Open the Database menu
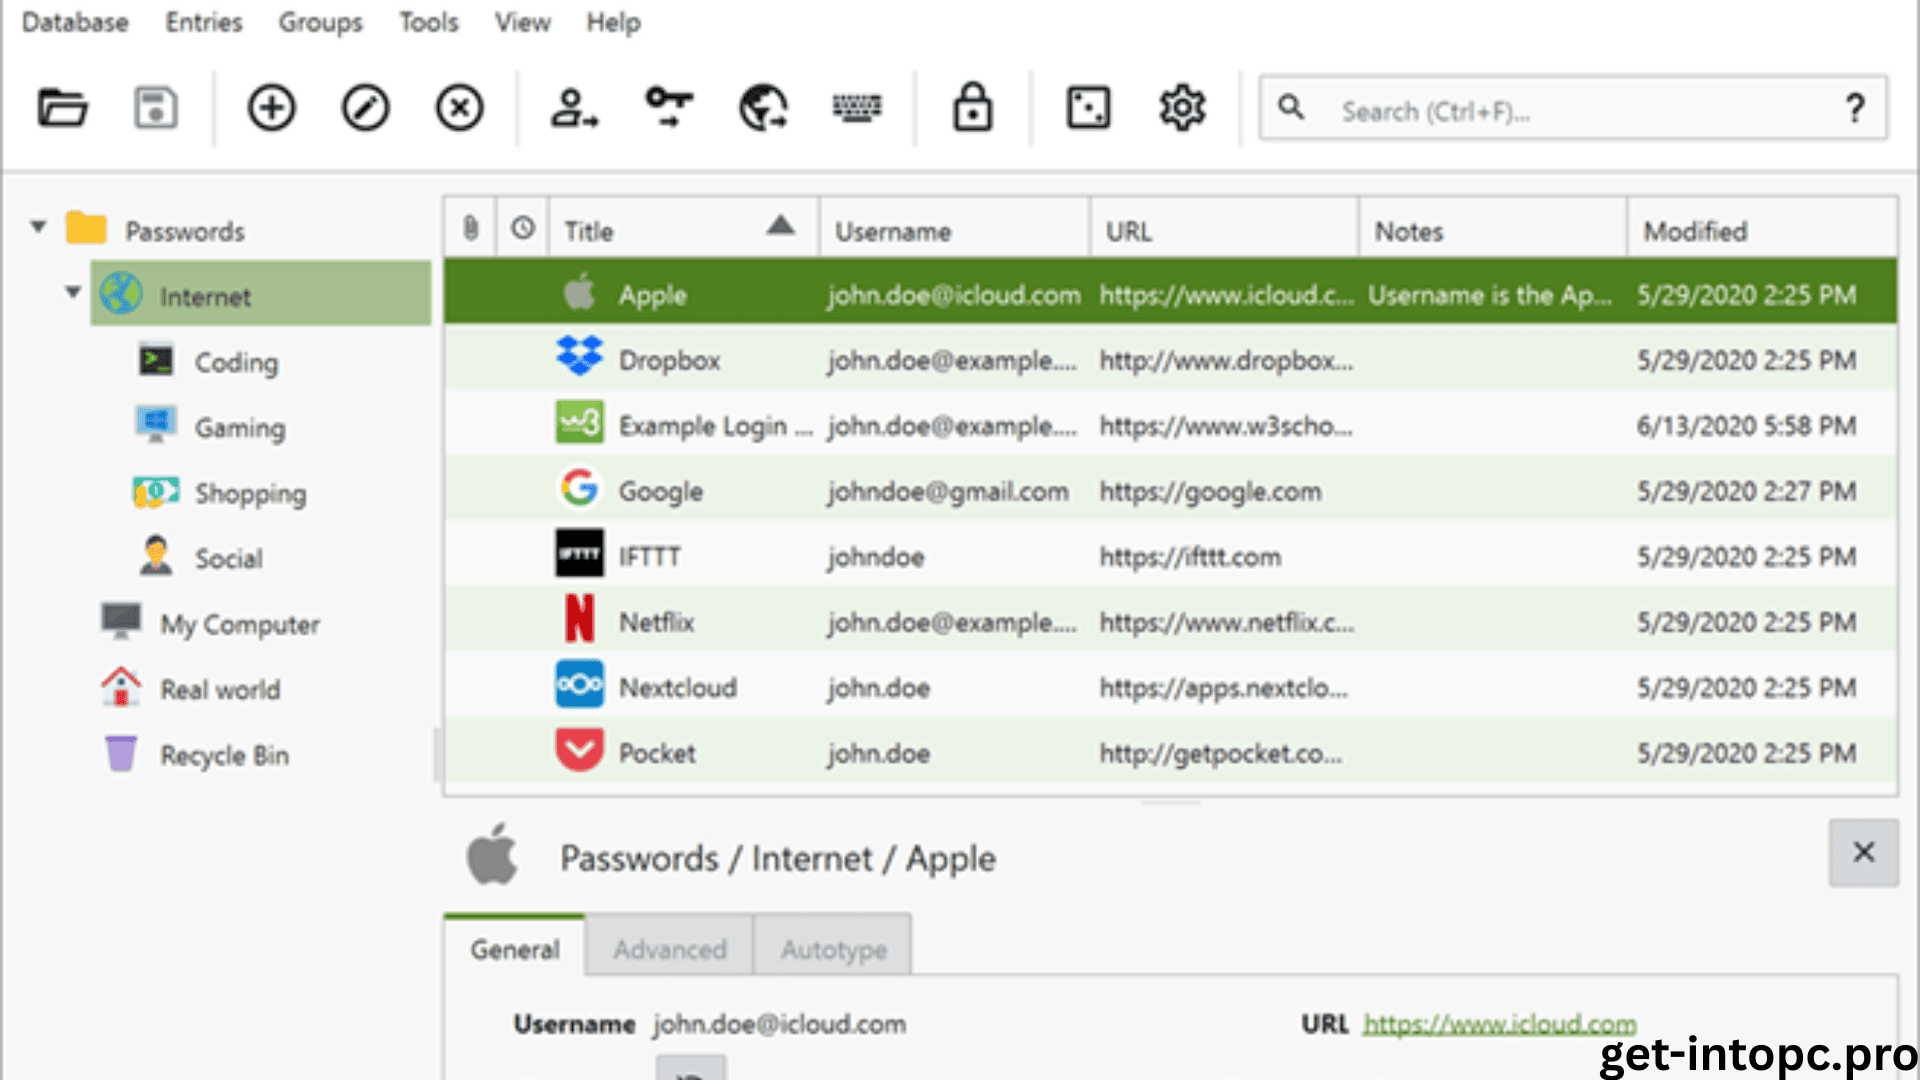This screenshot has height=1080, width=1920. [x=75, y=22]
